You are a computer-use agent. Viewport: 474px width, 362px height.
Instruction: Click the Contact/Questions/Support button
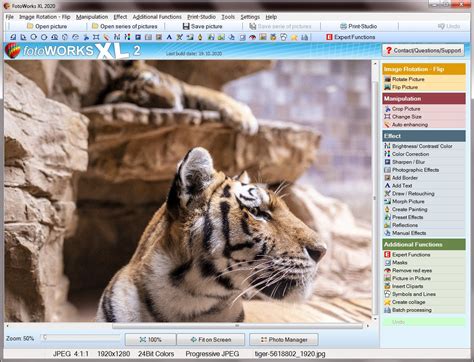tap(423, 50)
